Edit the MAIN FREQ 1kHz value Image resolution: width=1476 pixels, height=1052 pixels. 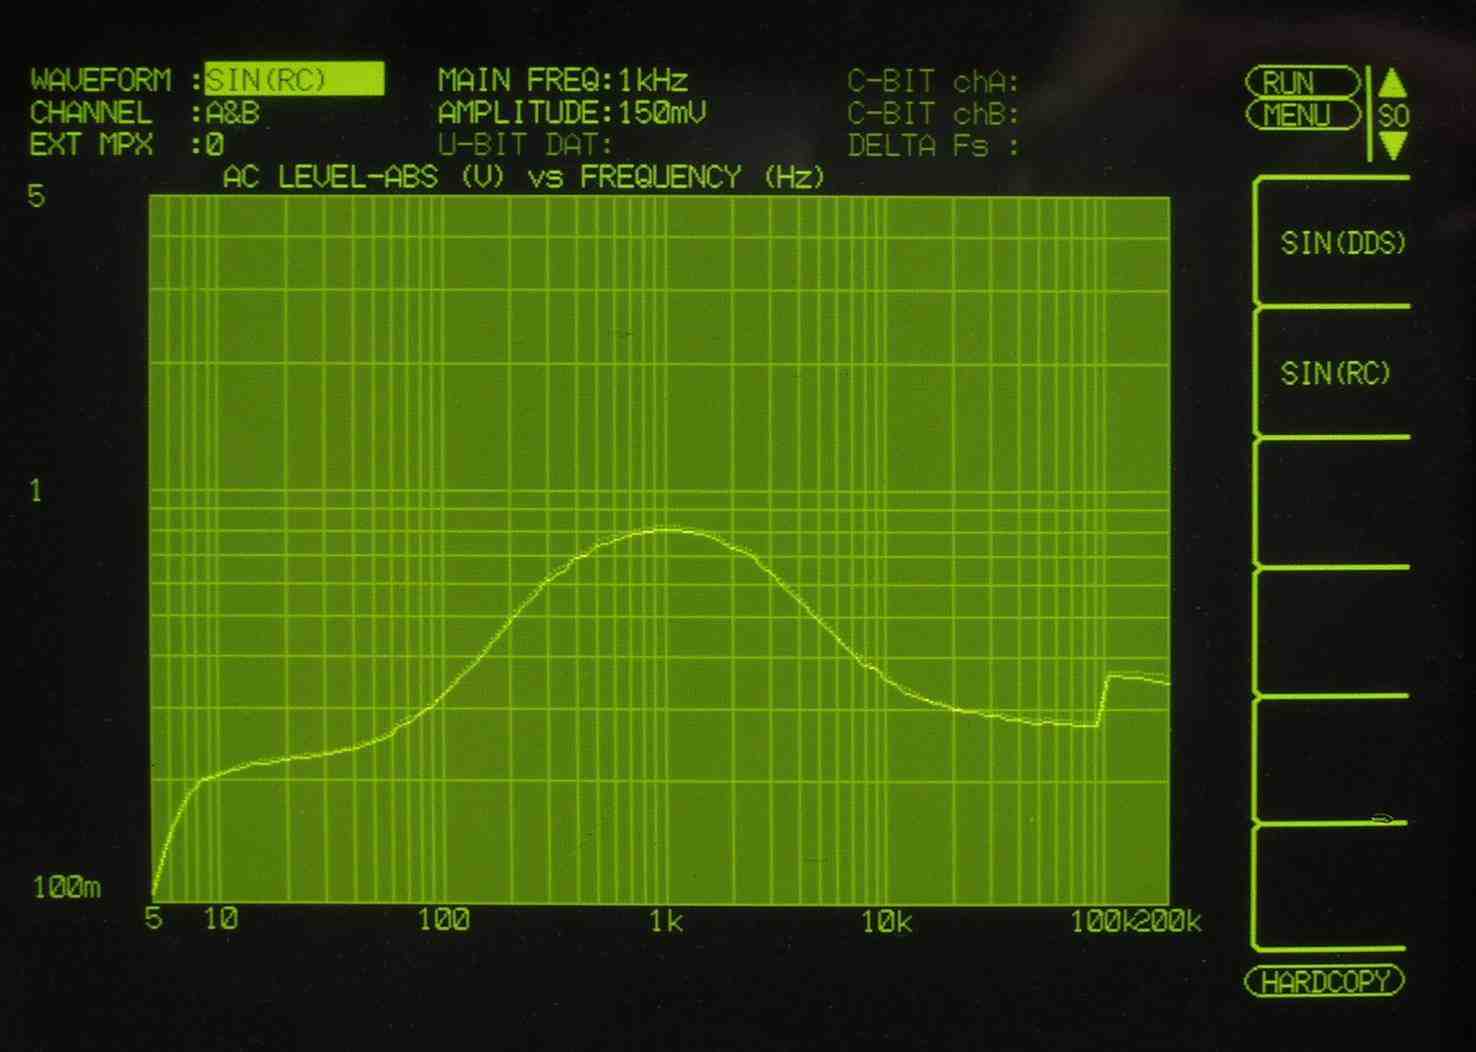coord(652,80)
